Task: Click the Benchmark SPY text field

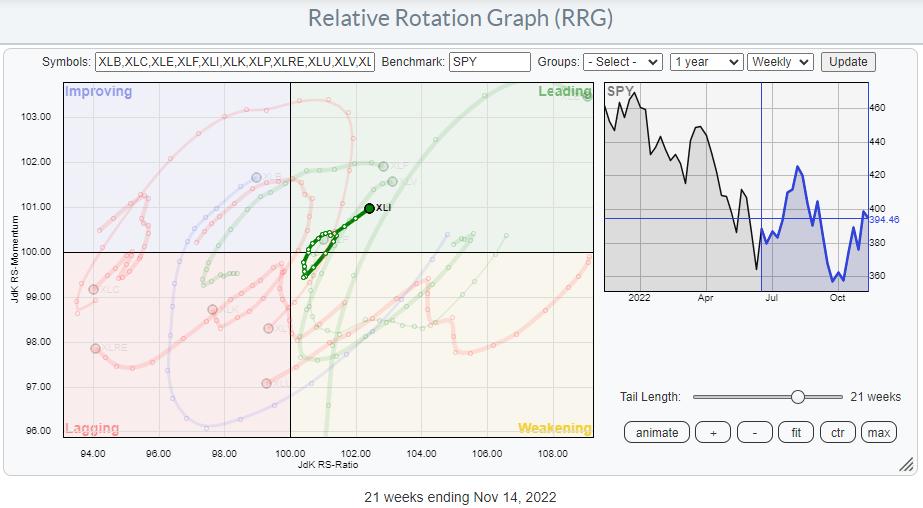Action: point(490,62)
